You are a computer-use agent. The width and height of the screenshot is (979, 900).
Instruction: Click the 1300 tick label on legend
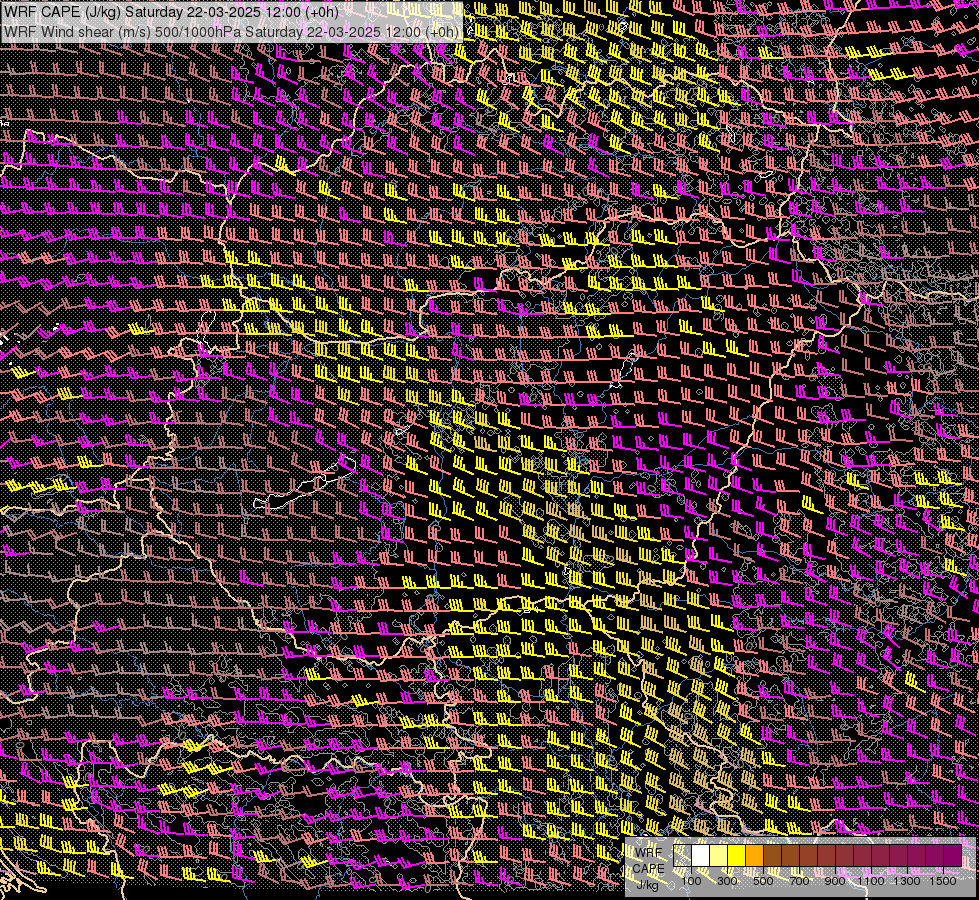click(x=907, y=881)
